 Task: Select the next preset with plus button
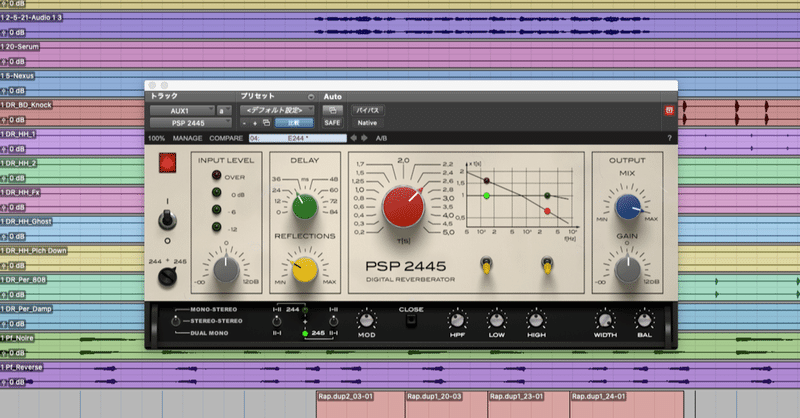[x=255, y=123]
